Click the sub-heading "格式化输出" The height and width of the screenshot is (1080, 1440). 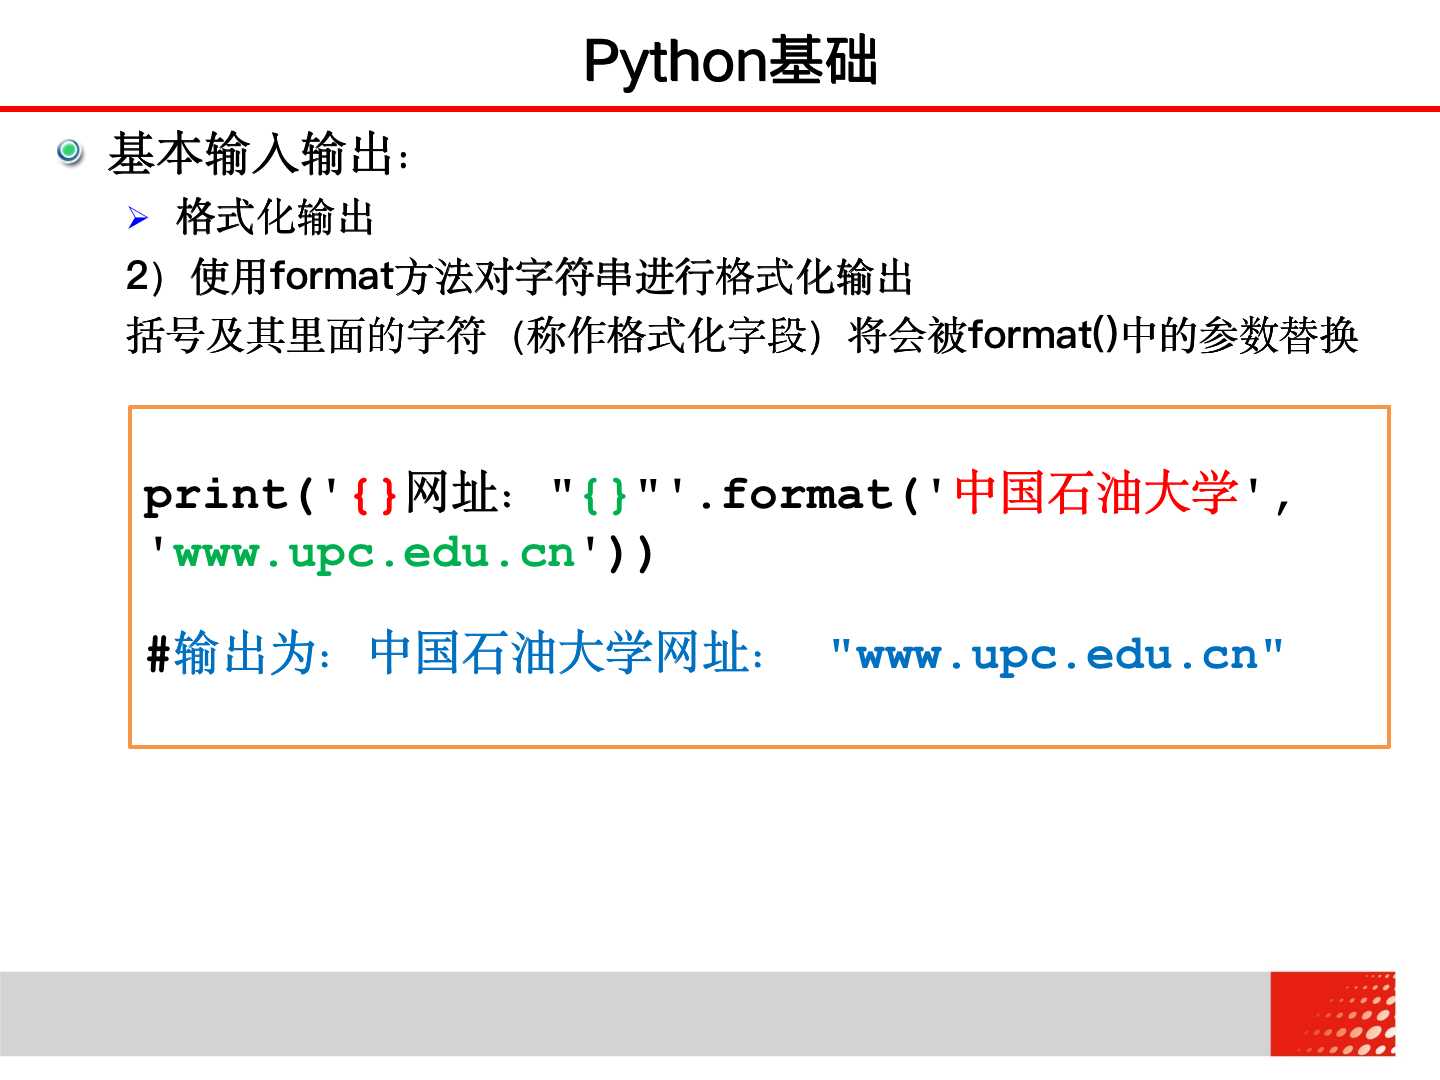pyautogui.click(x=275, y=217)
